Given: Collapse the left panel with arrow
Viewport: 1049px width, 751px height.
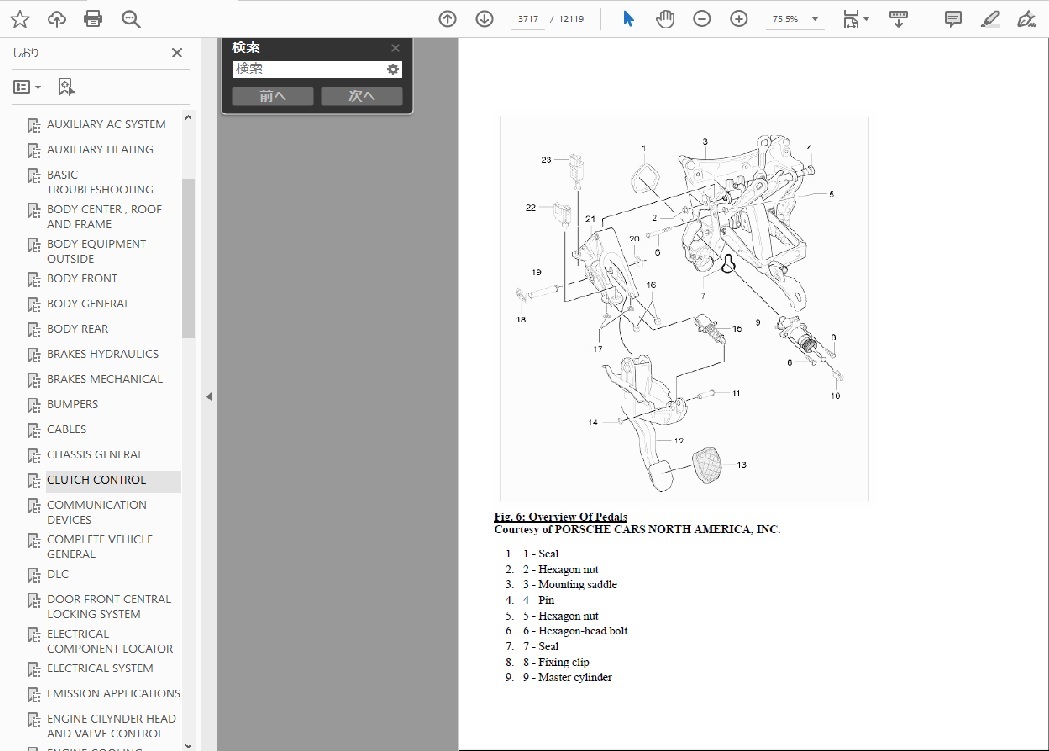Looking at the screenshot, I should (x=209, y=397).
